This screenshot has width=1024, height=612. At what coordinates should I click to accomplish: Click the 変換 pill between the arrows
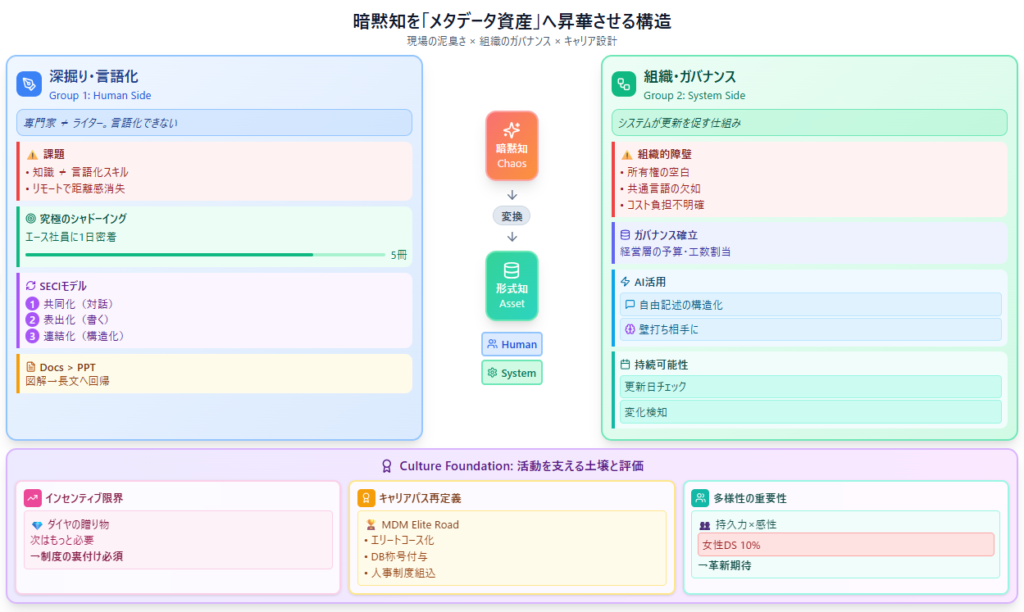pyautogui.click(x=511, y=216)
